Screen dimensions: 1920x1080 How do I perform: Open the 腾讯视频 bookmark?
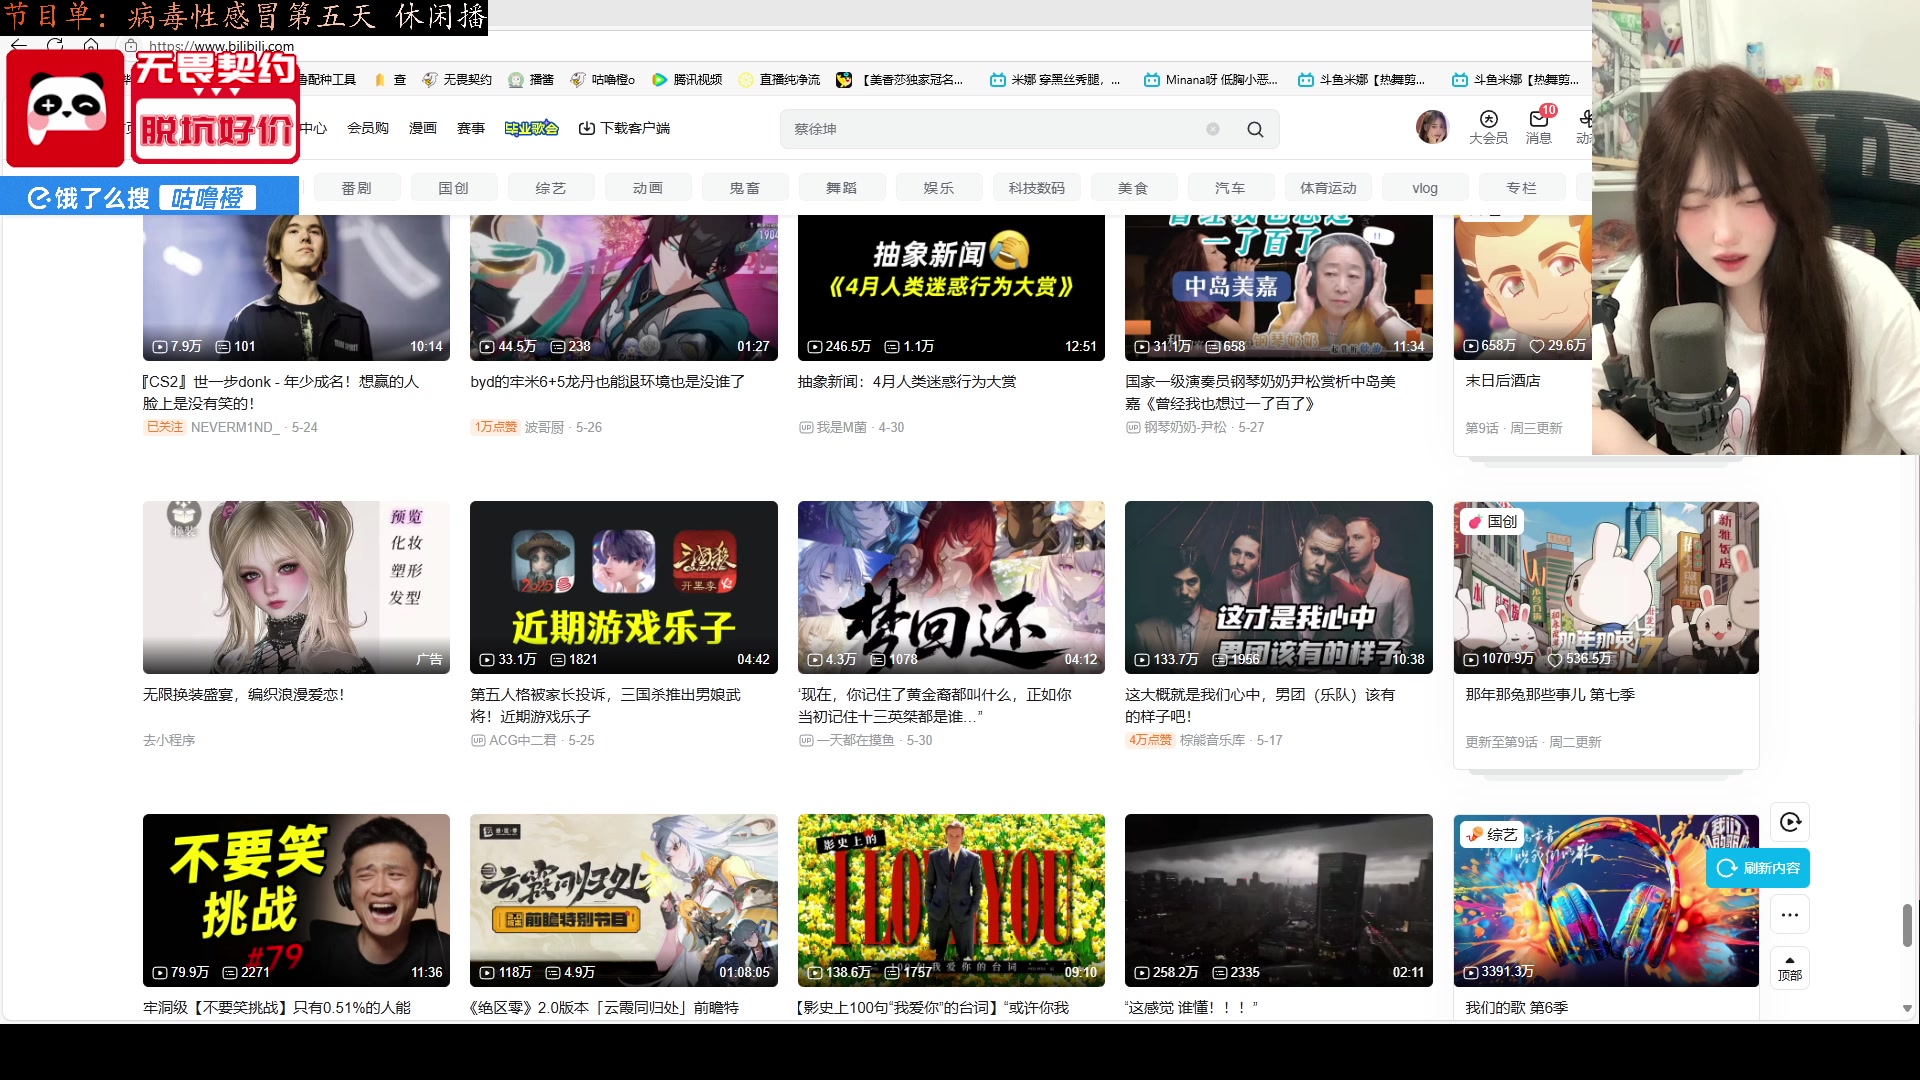(x=687, y=79)
